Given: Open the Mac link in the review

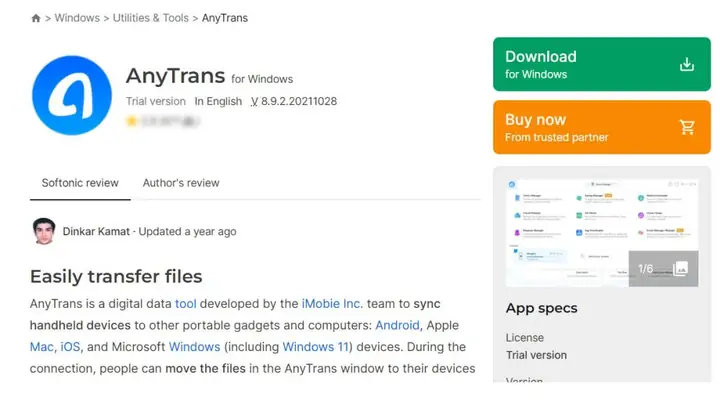Looking at the screenshot, I should (42, 347).
